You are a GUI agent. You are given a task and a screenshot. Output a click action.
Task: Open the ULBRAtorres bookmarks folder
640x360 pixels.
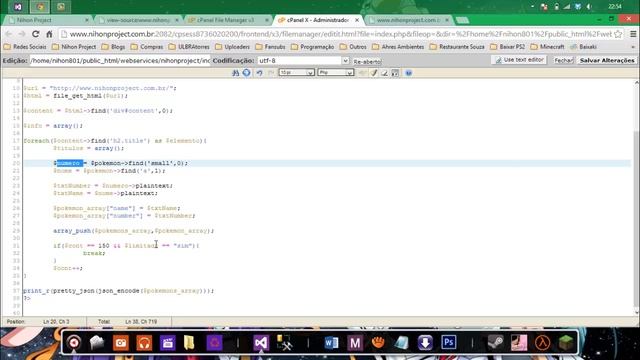189,47
